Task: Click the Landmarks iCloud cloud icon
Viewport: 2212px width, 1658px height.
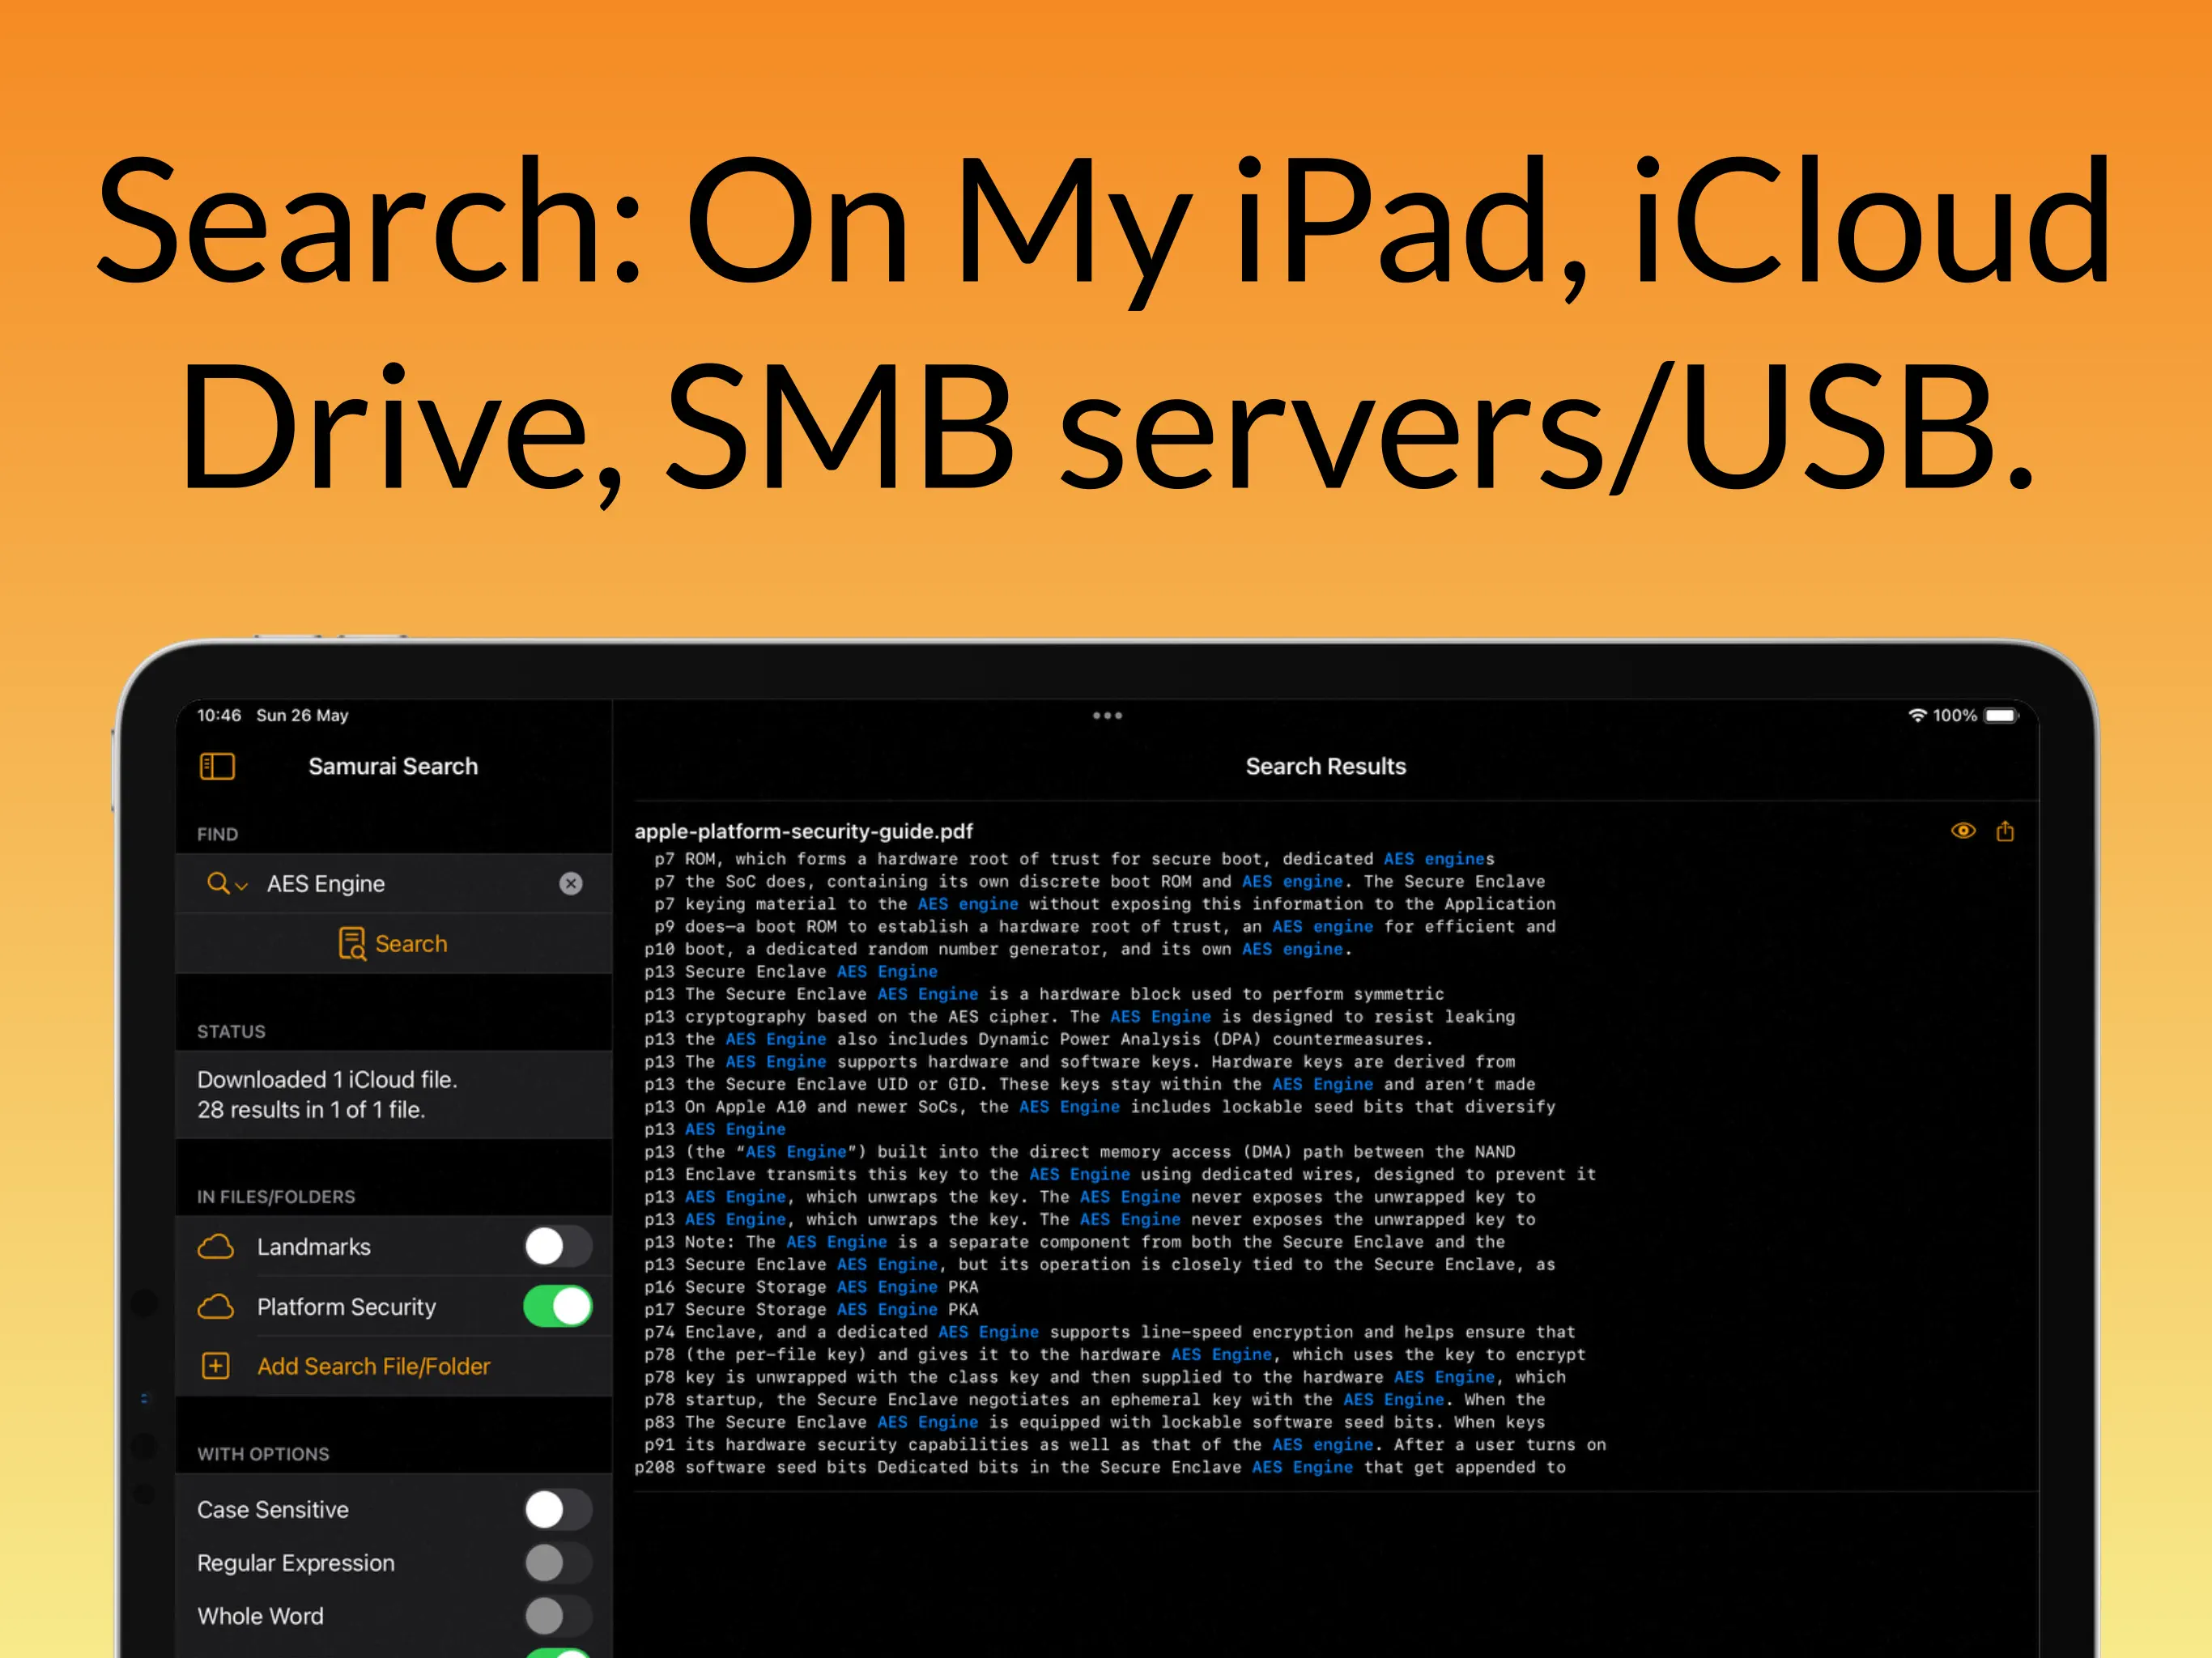Action: point(216,1247)
